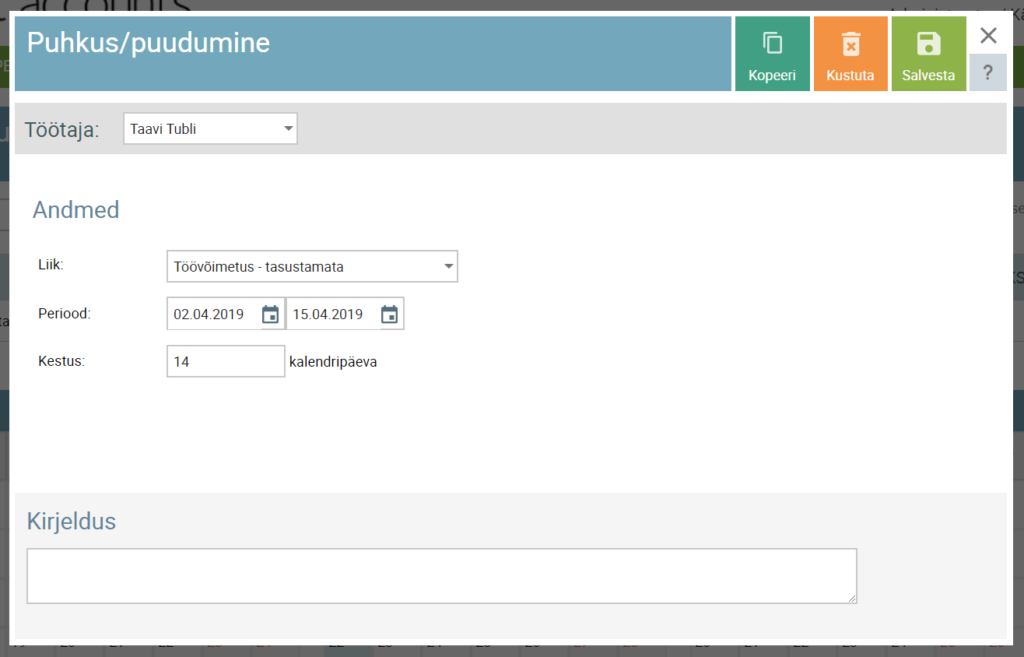The width and height of the screenshot is (1024, 657).
Task: Close the Puhkus/puudumine dialog
Action: click(x=988, y=35)
